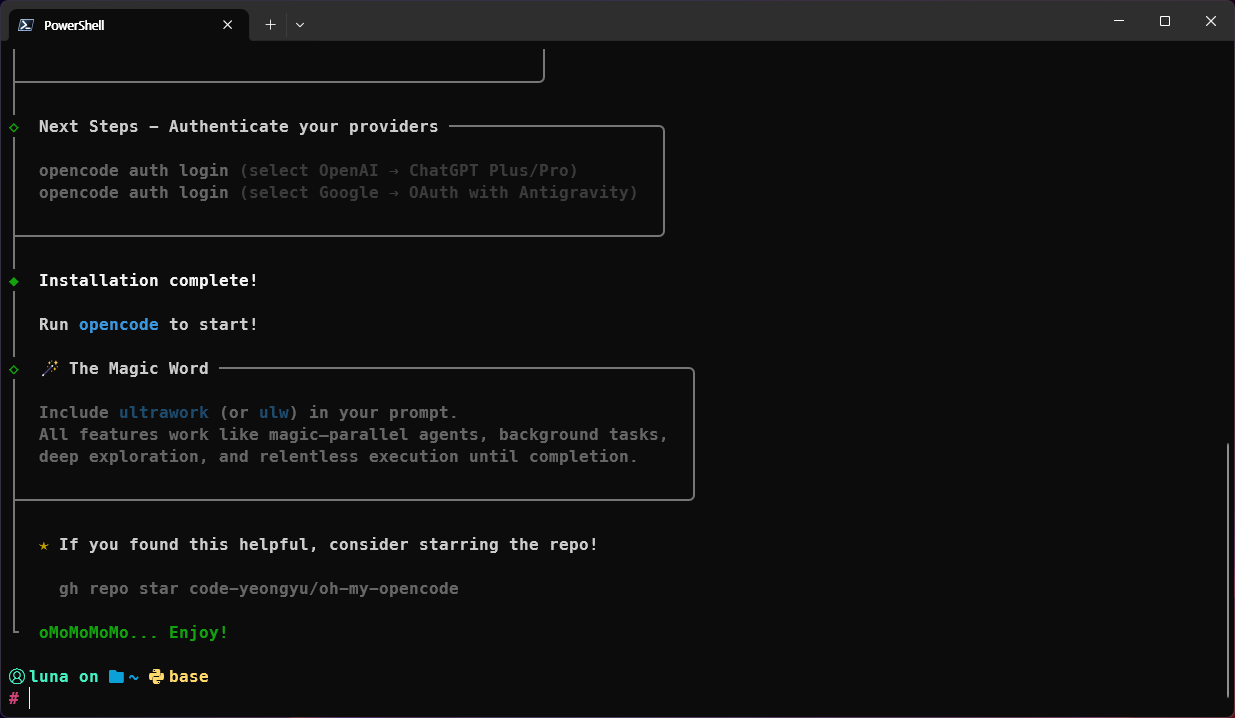Click the folder icon in the prompt
This screenshot has height=718, width=1235.
(116, 677)
